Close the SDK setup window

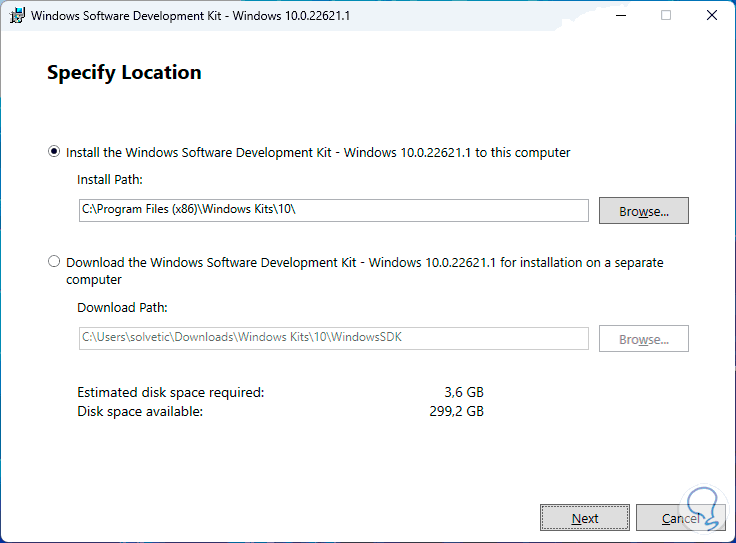click(712, 15)
